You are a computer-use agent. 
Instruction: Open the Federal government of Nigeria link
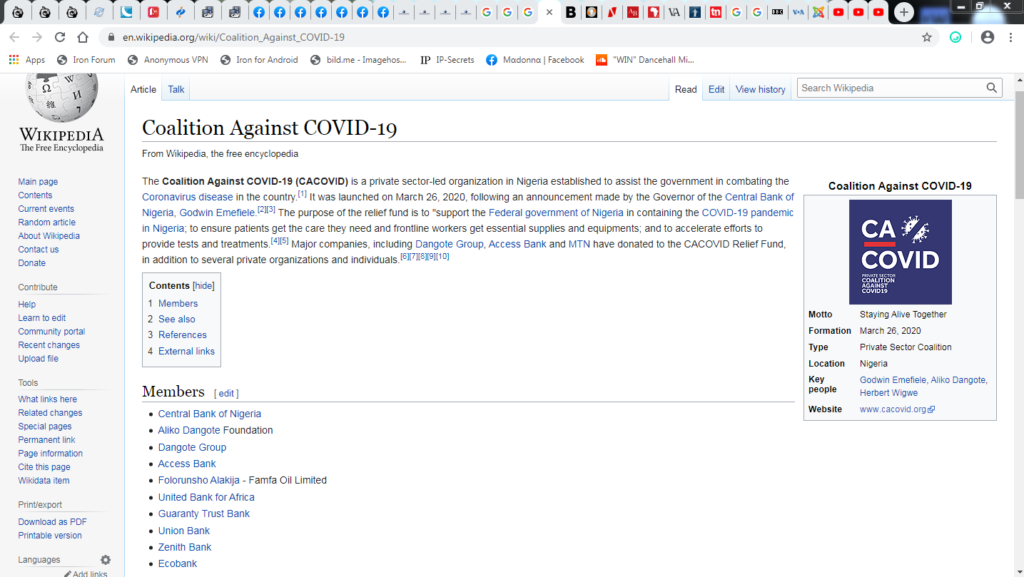556,213
